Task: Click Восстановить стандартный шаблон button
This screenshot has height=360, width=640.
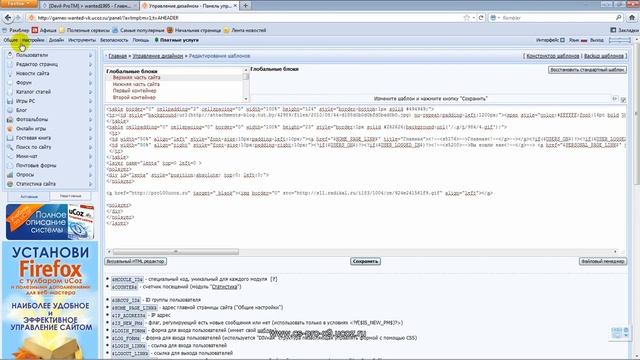Action: 587,70
